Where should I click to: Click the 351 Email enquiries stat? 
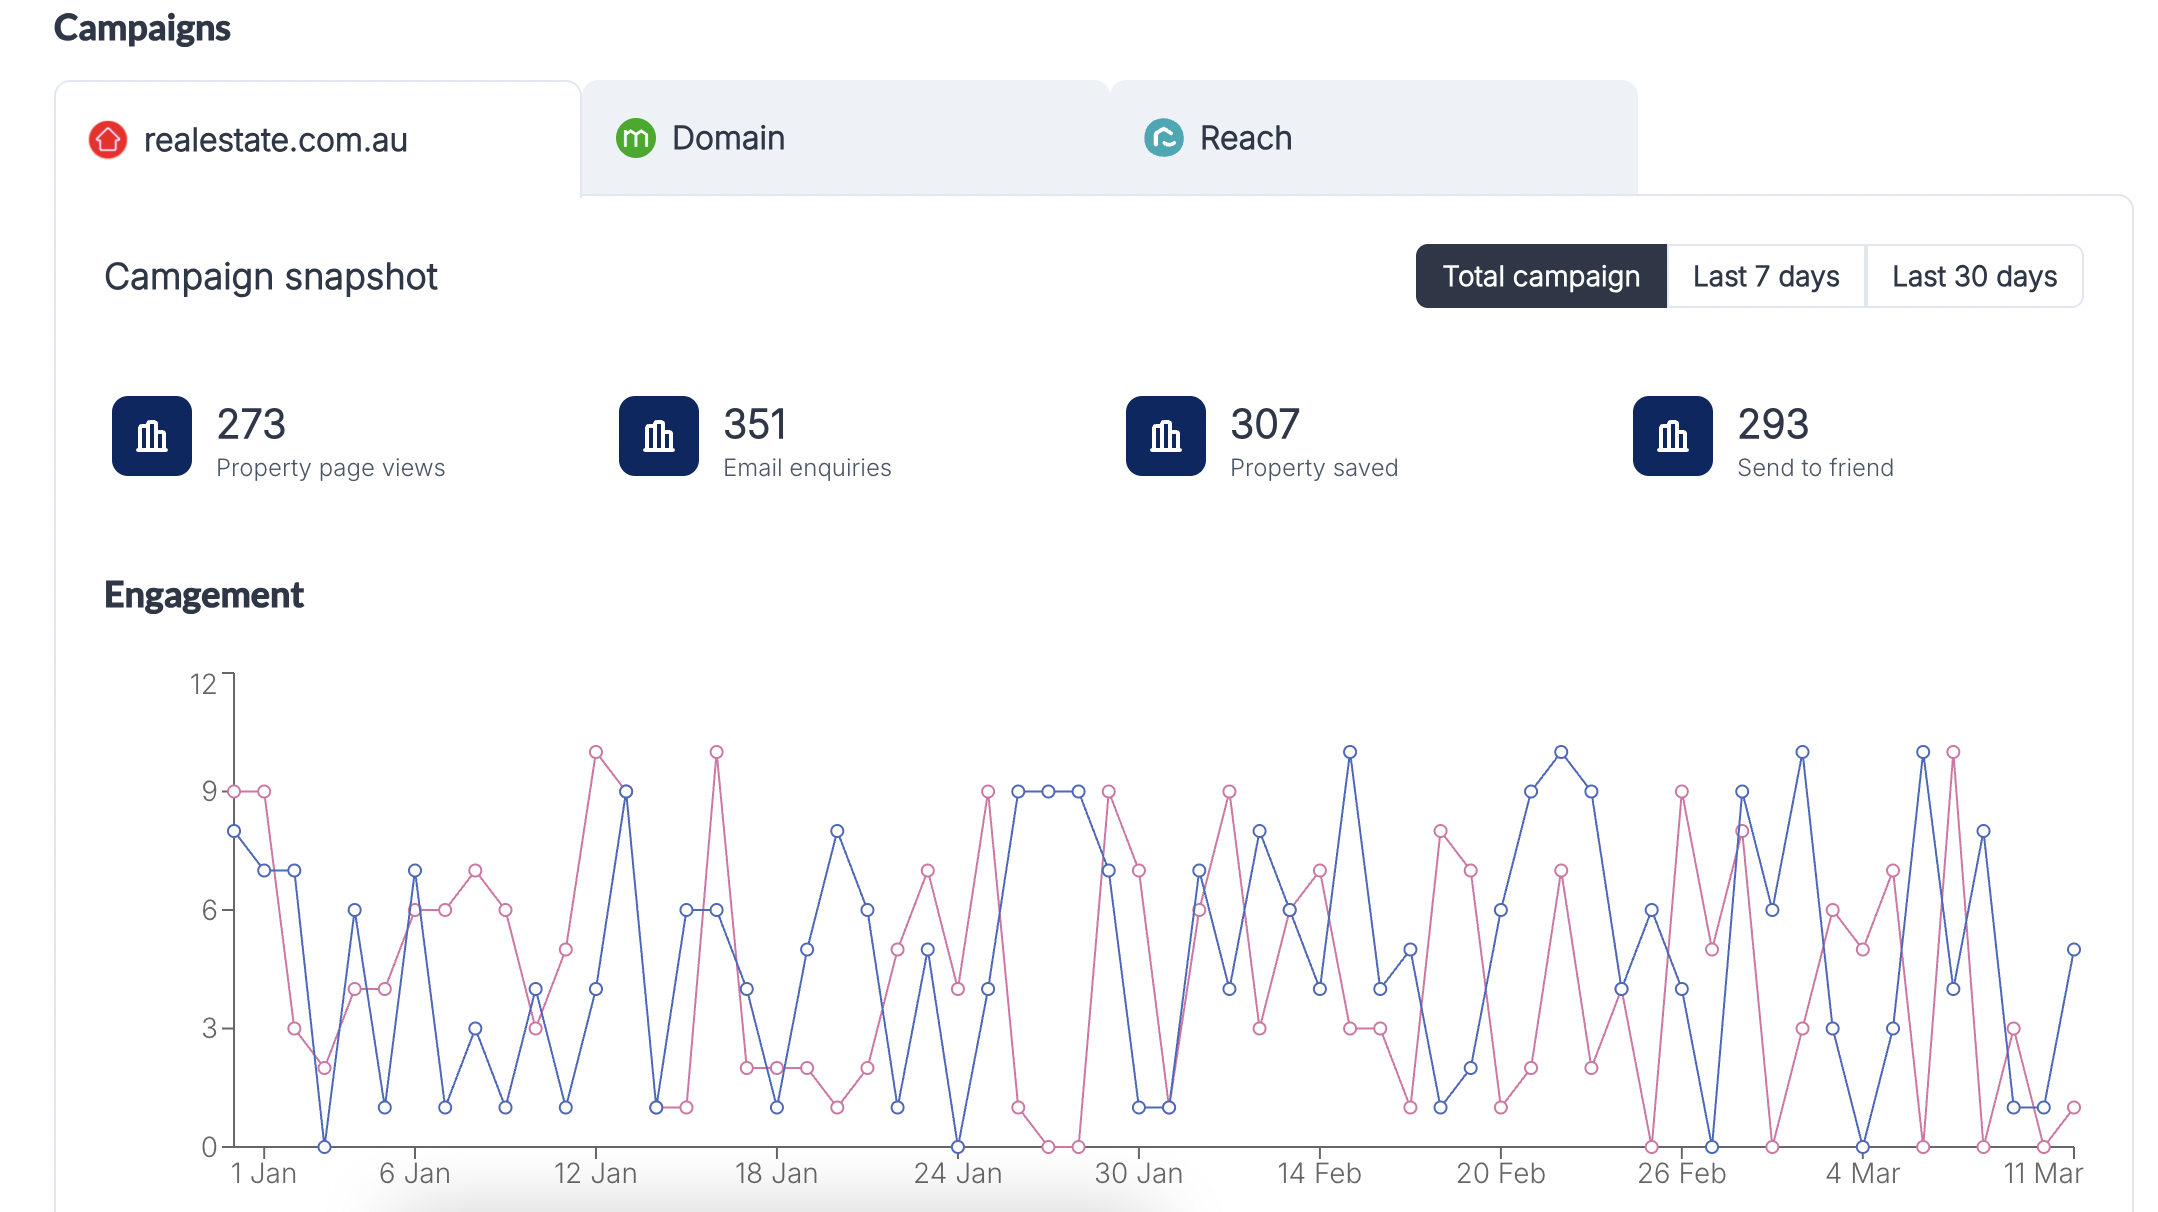[807, 441]
